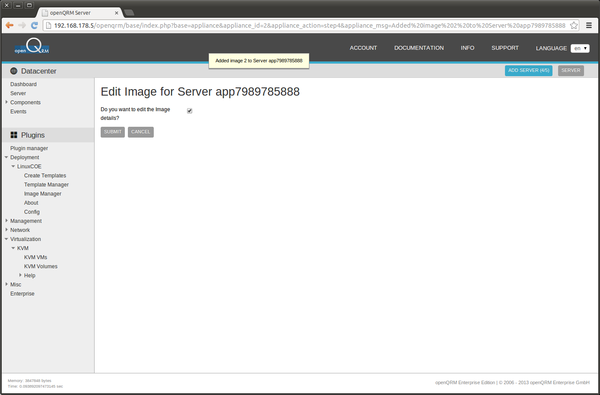Open the Account menu
600x395 pixels.
click(363, 48)
